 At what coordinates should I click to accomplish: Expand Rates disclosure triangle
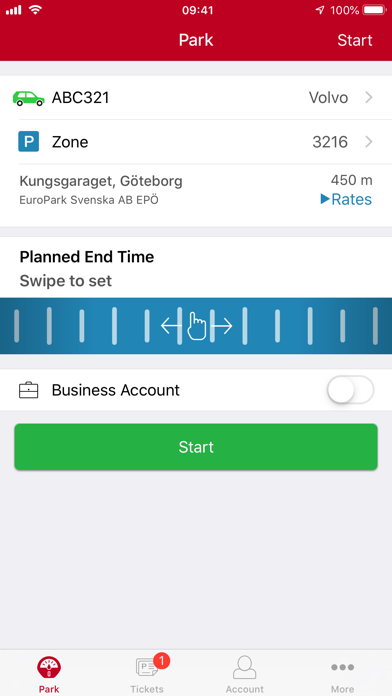pyautogui.click(x=325, y=199)
